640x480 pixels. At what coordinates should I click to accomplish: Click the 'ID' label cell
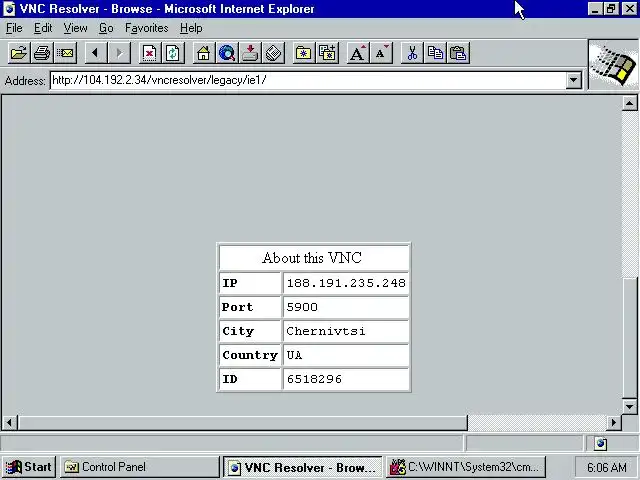click(x=250, y=379)
